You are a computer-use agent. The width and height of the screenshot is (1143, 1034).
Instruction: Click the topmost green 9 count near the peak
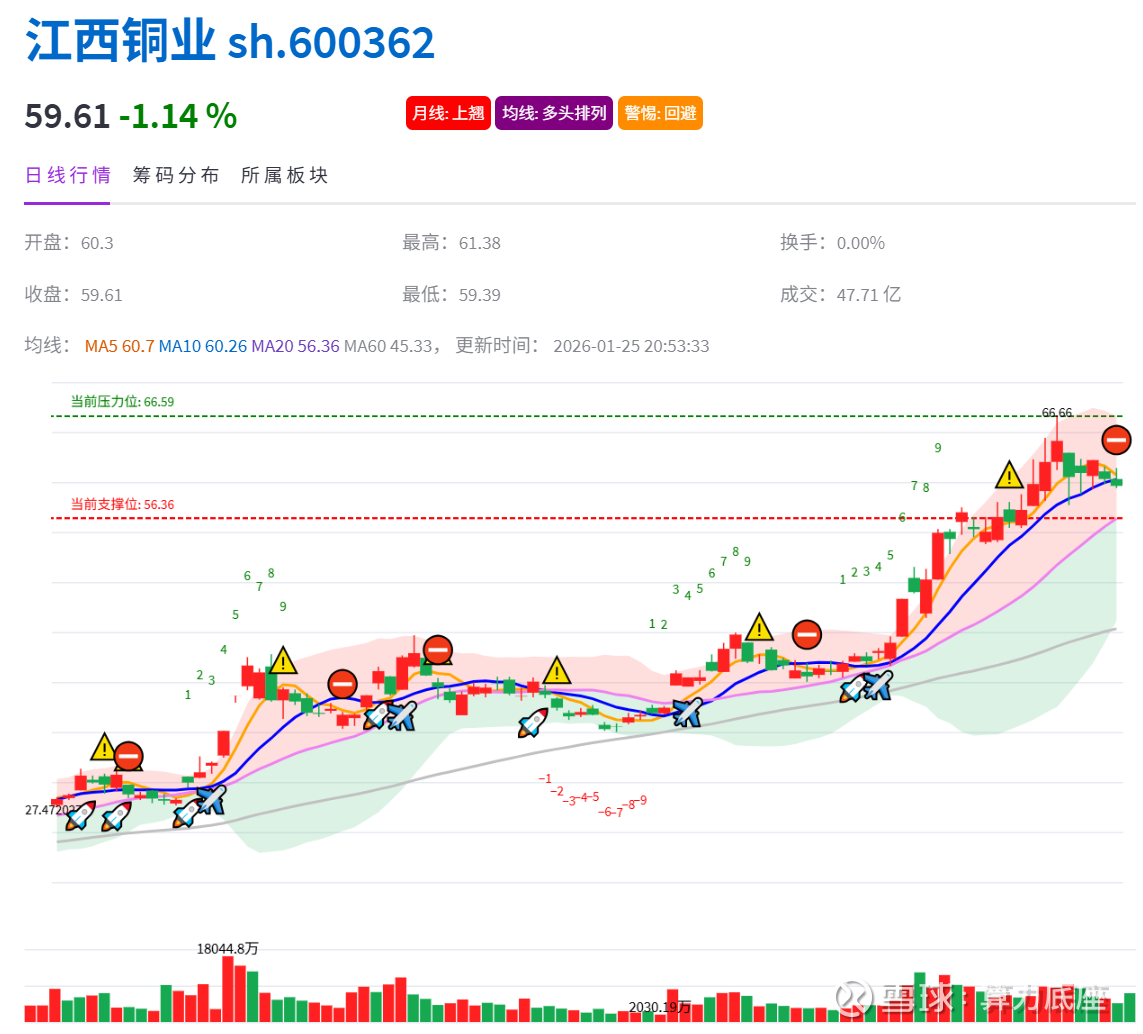click(937, 448)
